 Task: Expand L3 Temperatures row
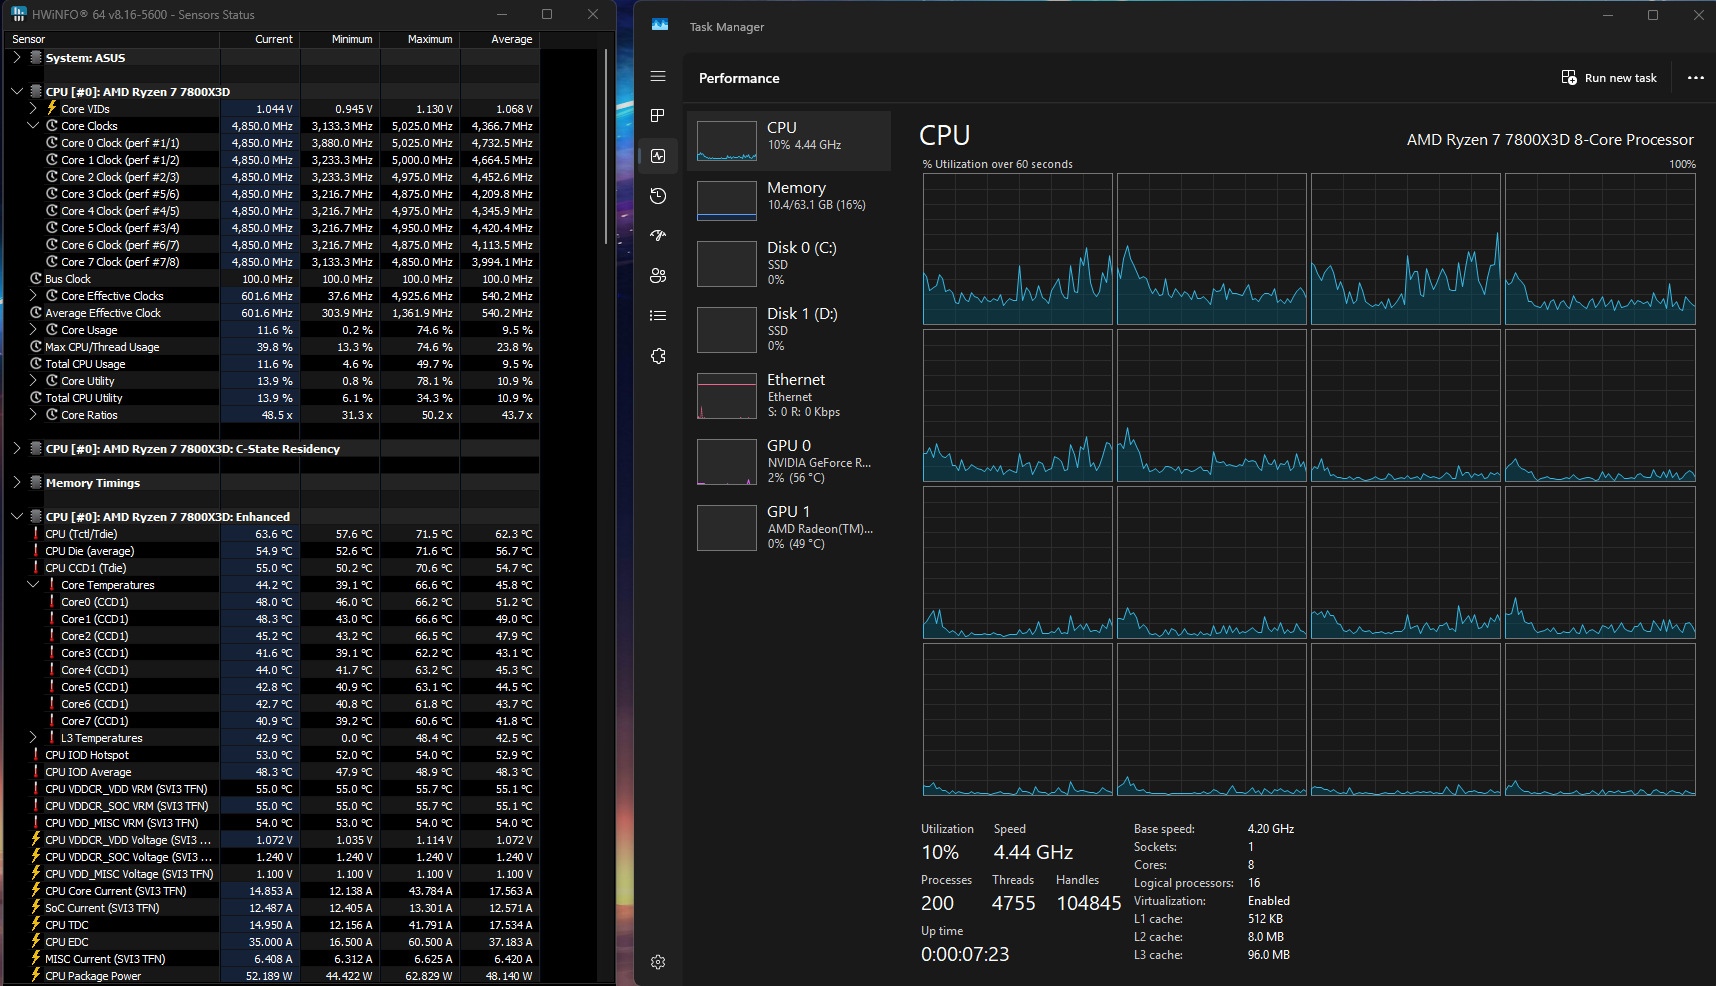coord(33,738)
